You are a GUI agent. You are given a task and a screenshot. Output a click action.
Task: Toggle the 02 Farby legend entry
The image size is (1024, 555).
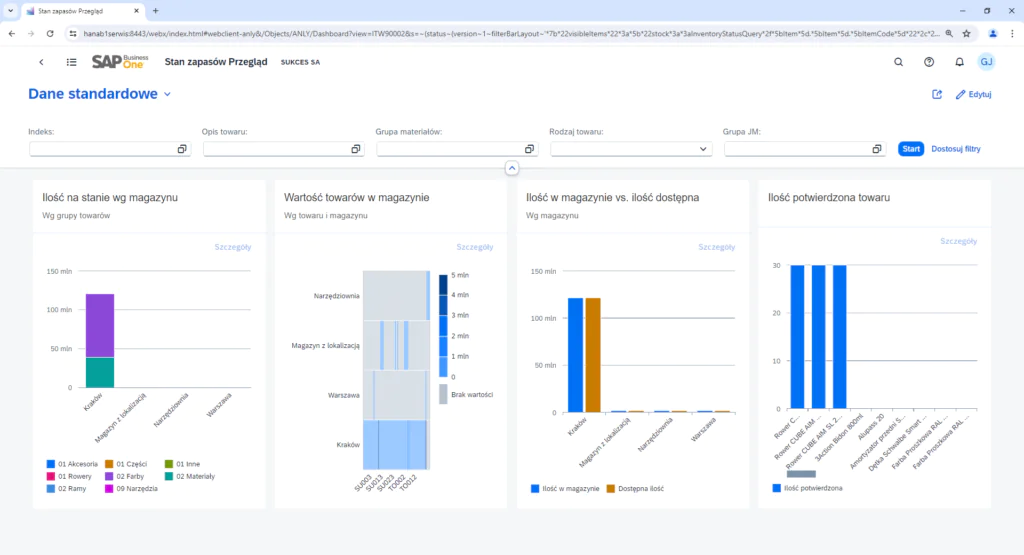(135, 477)
